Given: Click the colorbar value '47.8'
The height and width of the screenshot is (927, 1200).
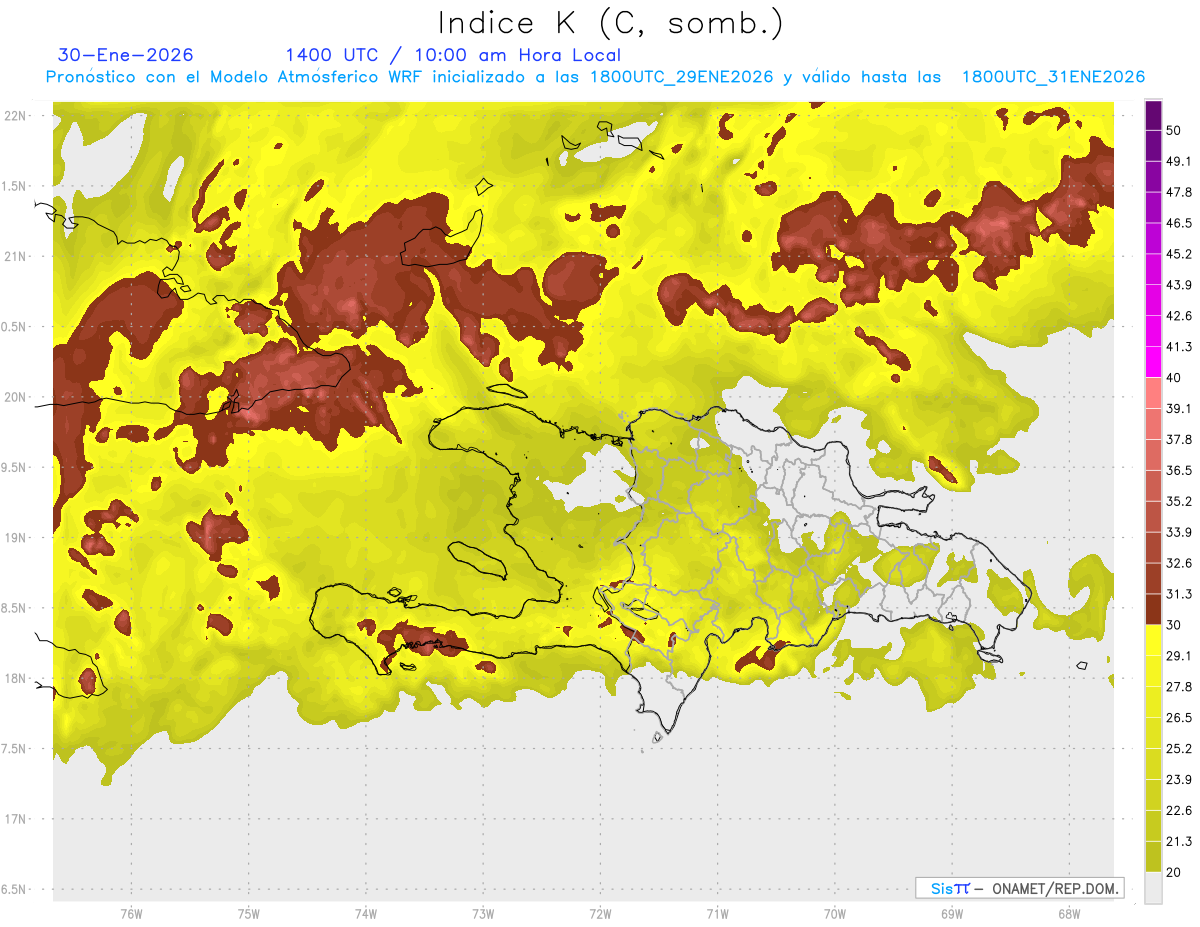Looking at the screenshot, I should pyautogui.click(x=1179, y=192).
